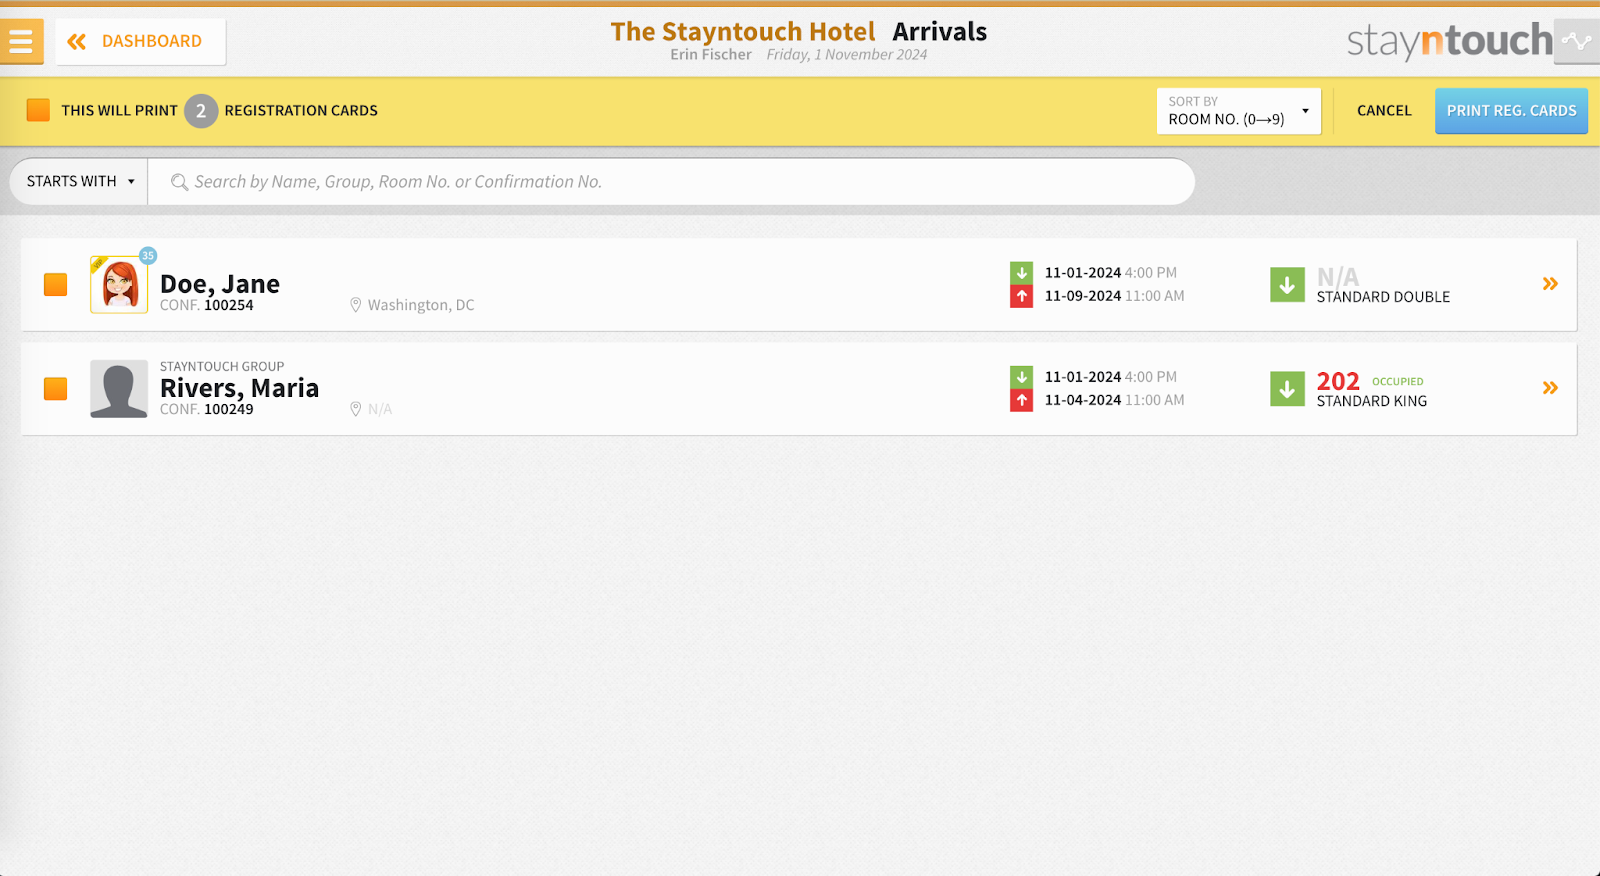This screenshot has height=876, width=1600.
Task: Open Rivers, Maria reservation name
Action: coord(240,388)
